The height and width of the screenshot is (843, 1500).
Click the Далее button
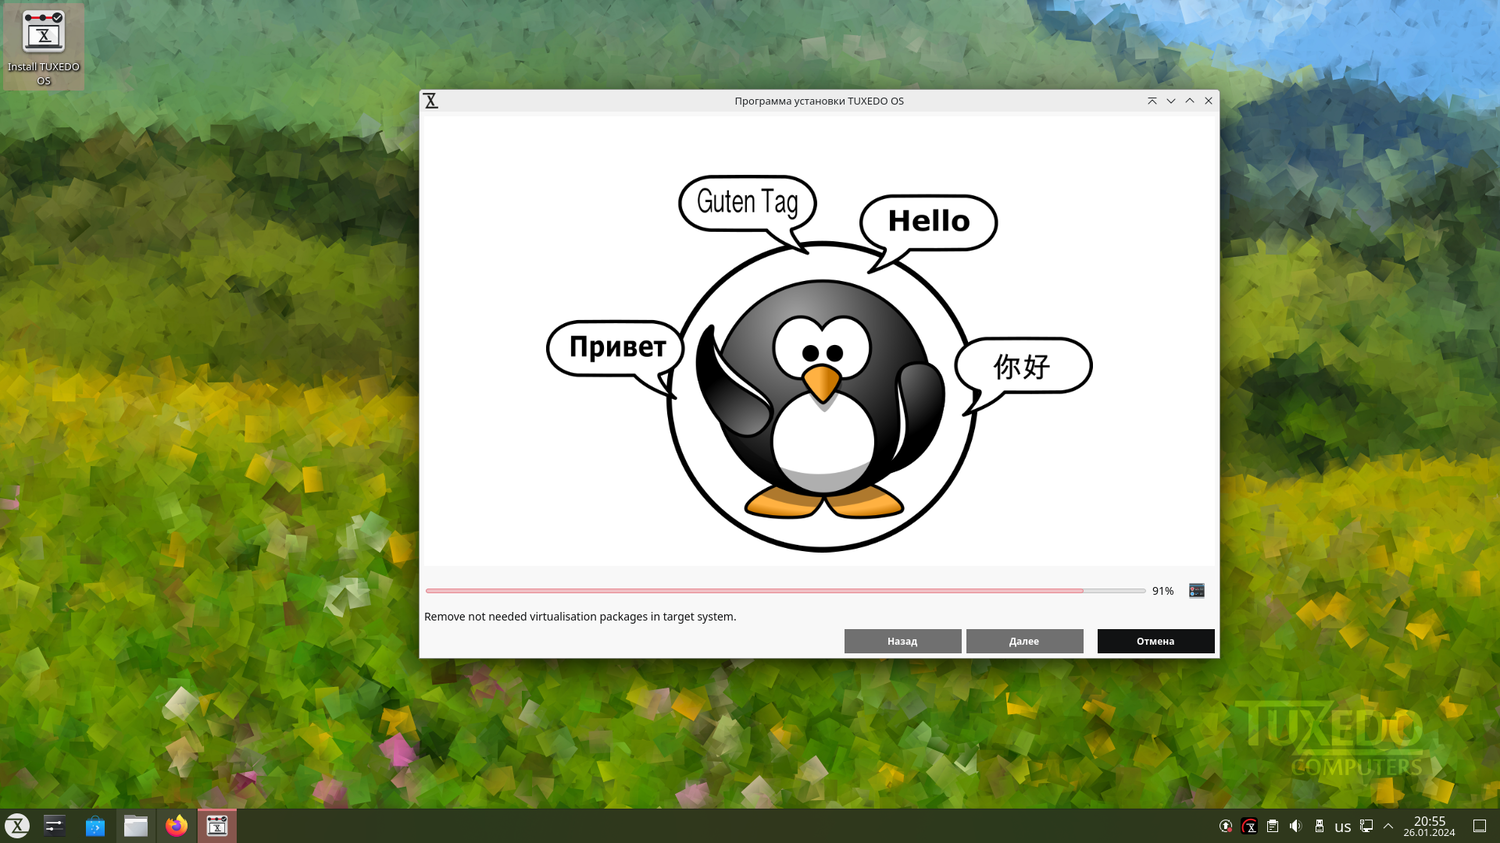1024,641
